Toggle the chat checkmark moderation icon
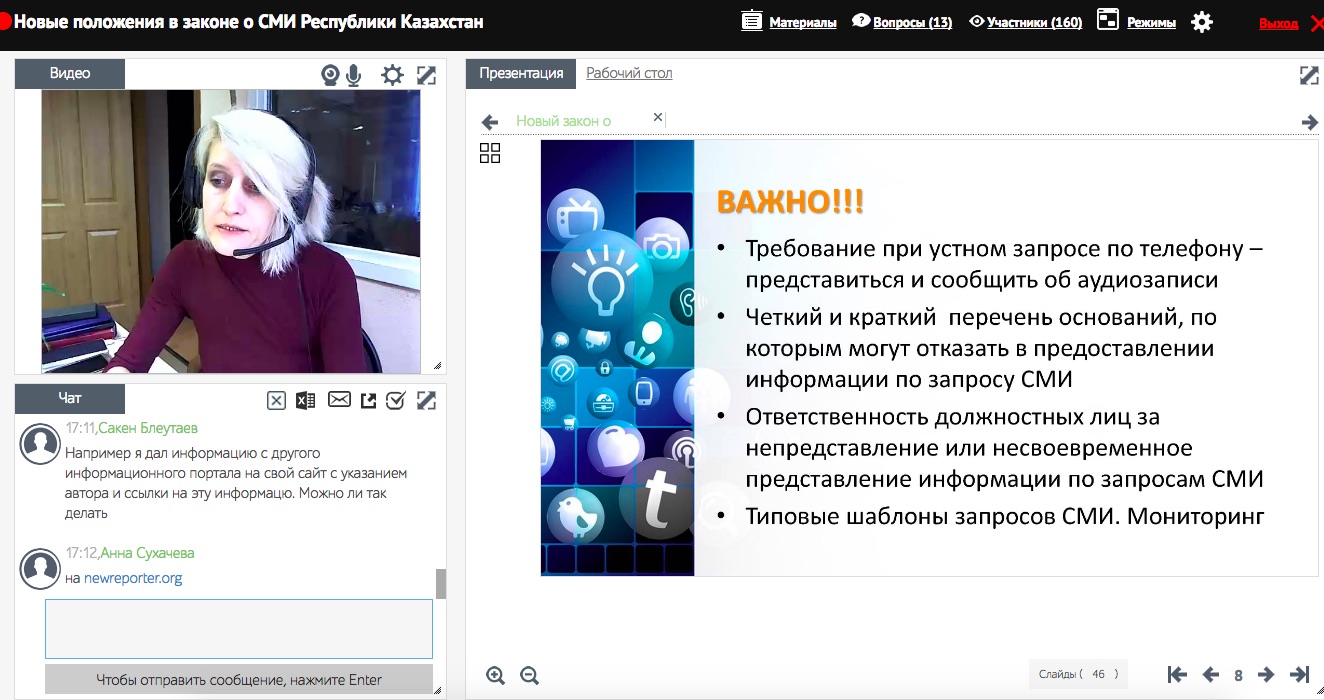Screen dimensions: 1324x700 (395, 400)
